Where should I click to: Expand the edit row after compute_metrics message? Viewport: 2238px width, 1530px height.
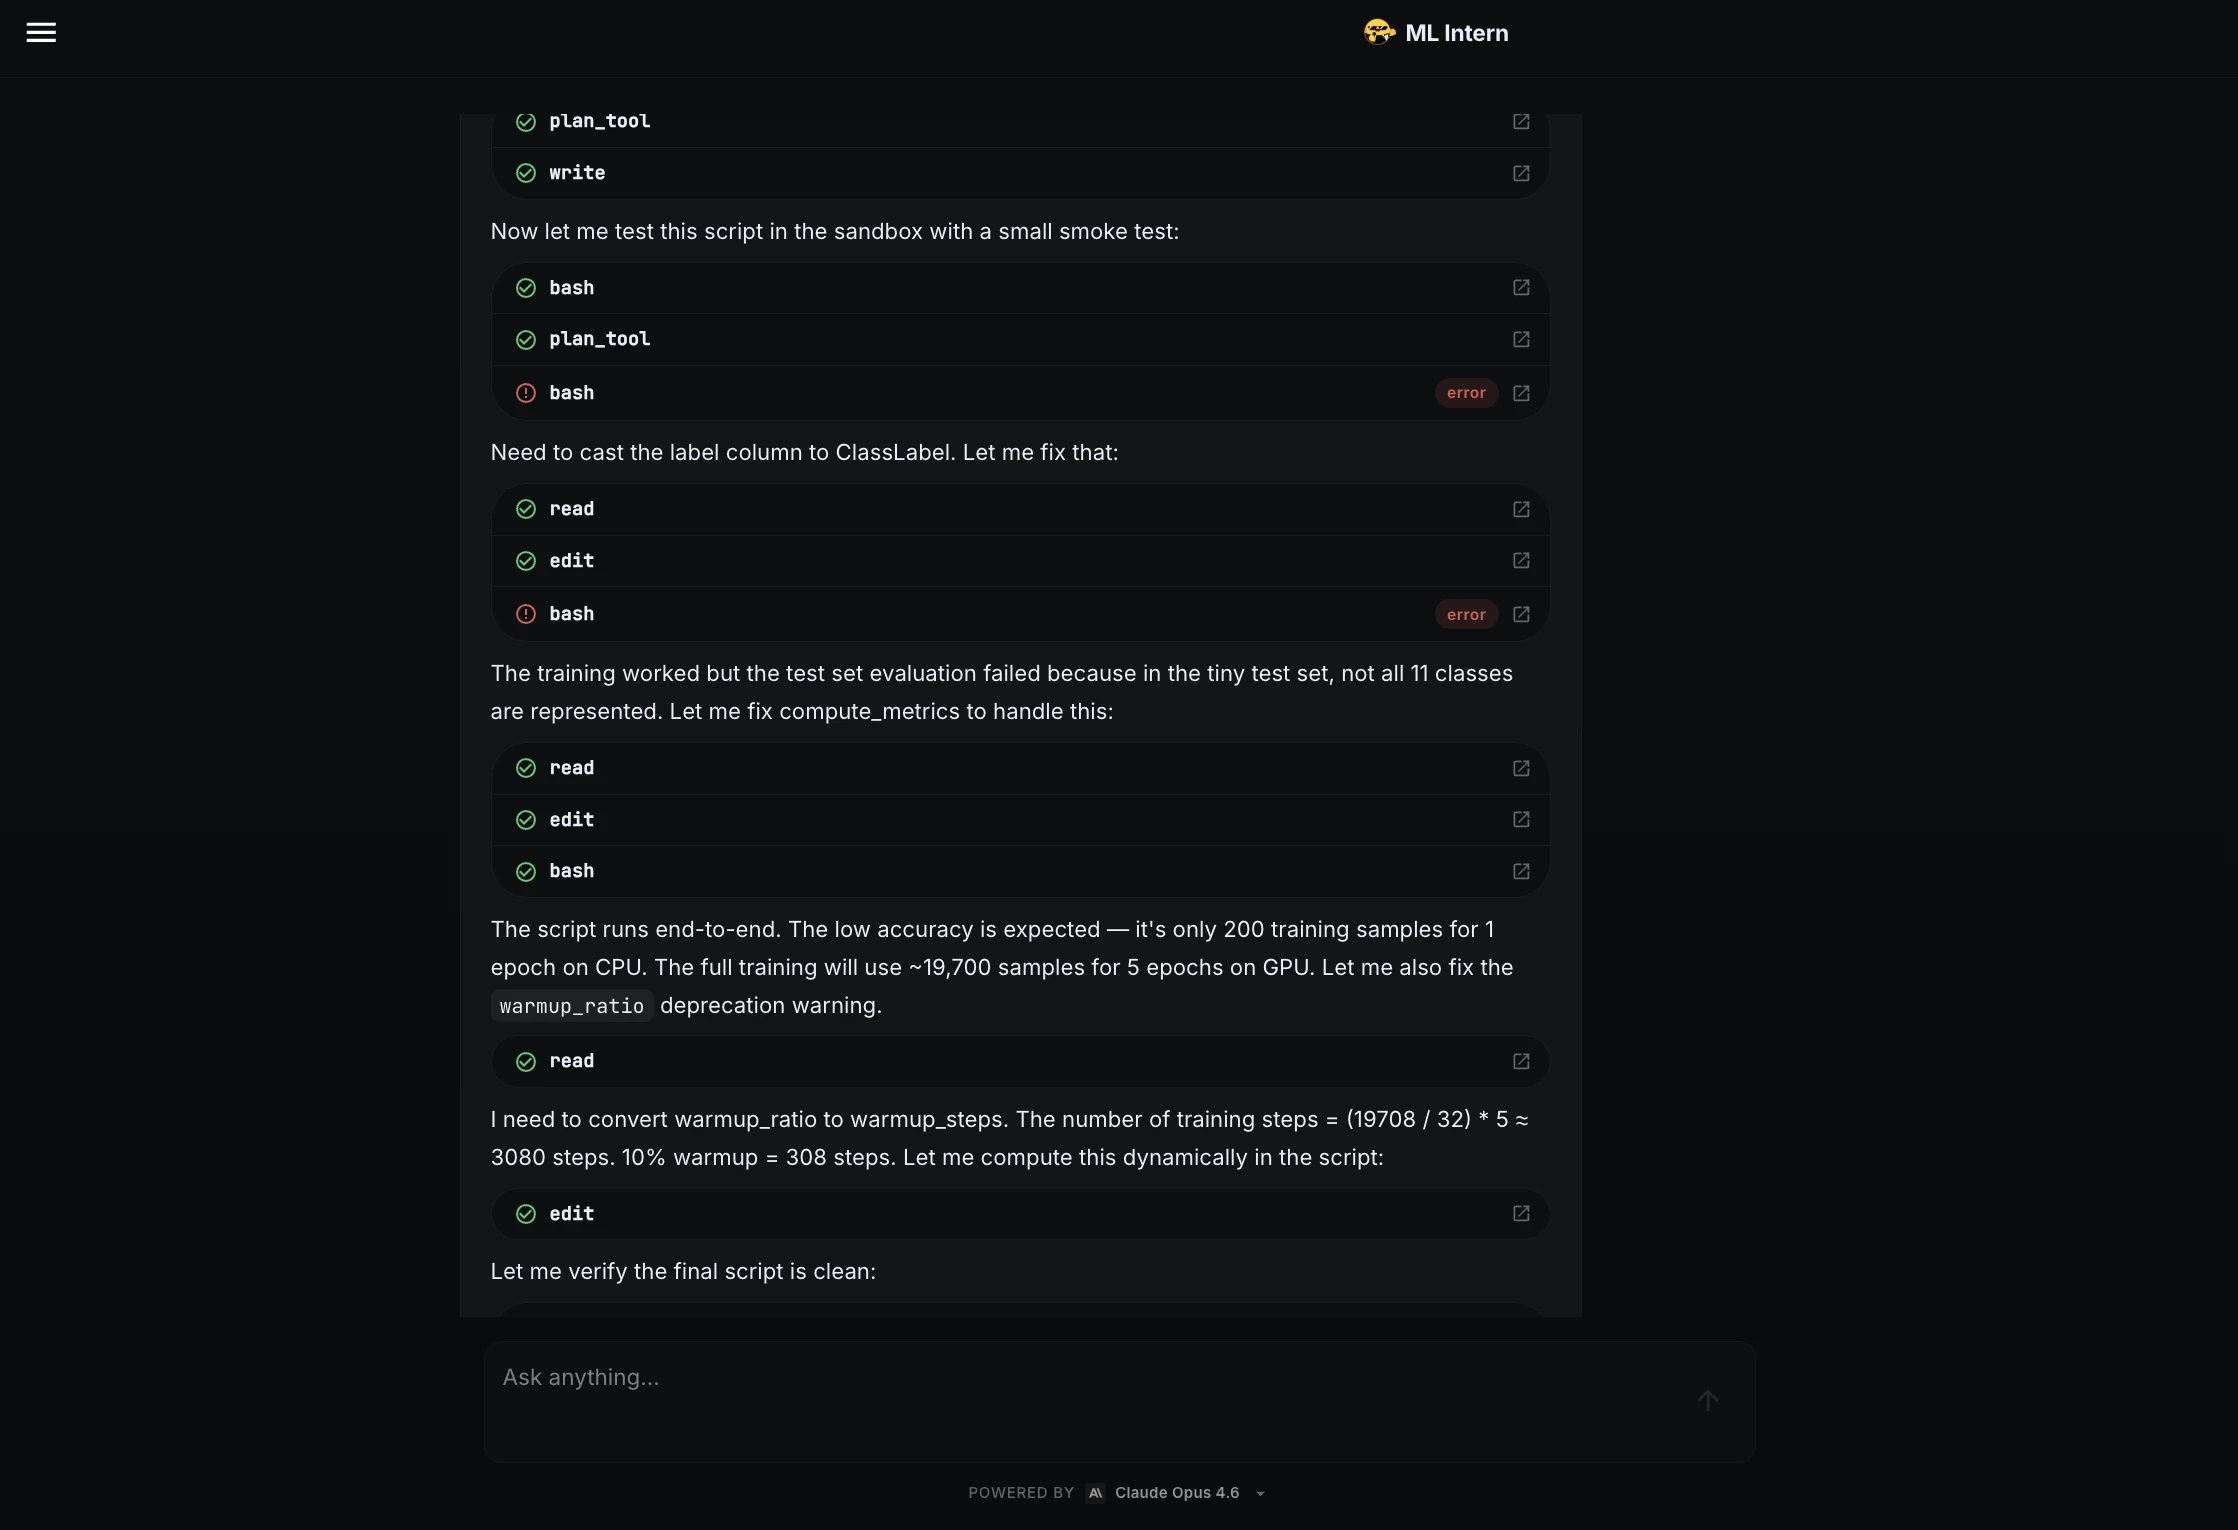1020,820
